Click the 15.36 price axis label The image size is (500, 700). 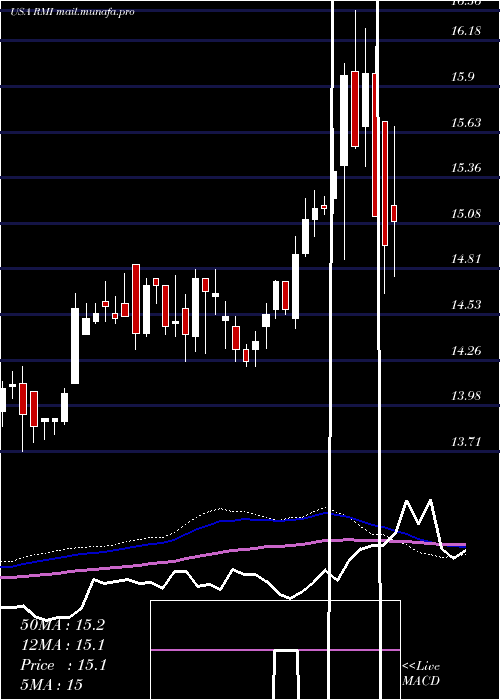(466, 168)
